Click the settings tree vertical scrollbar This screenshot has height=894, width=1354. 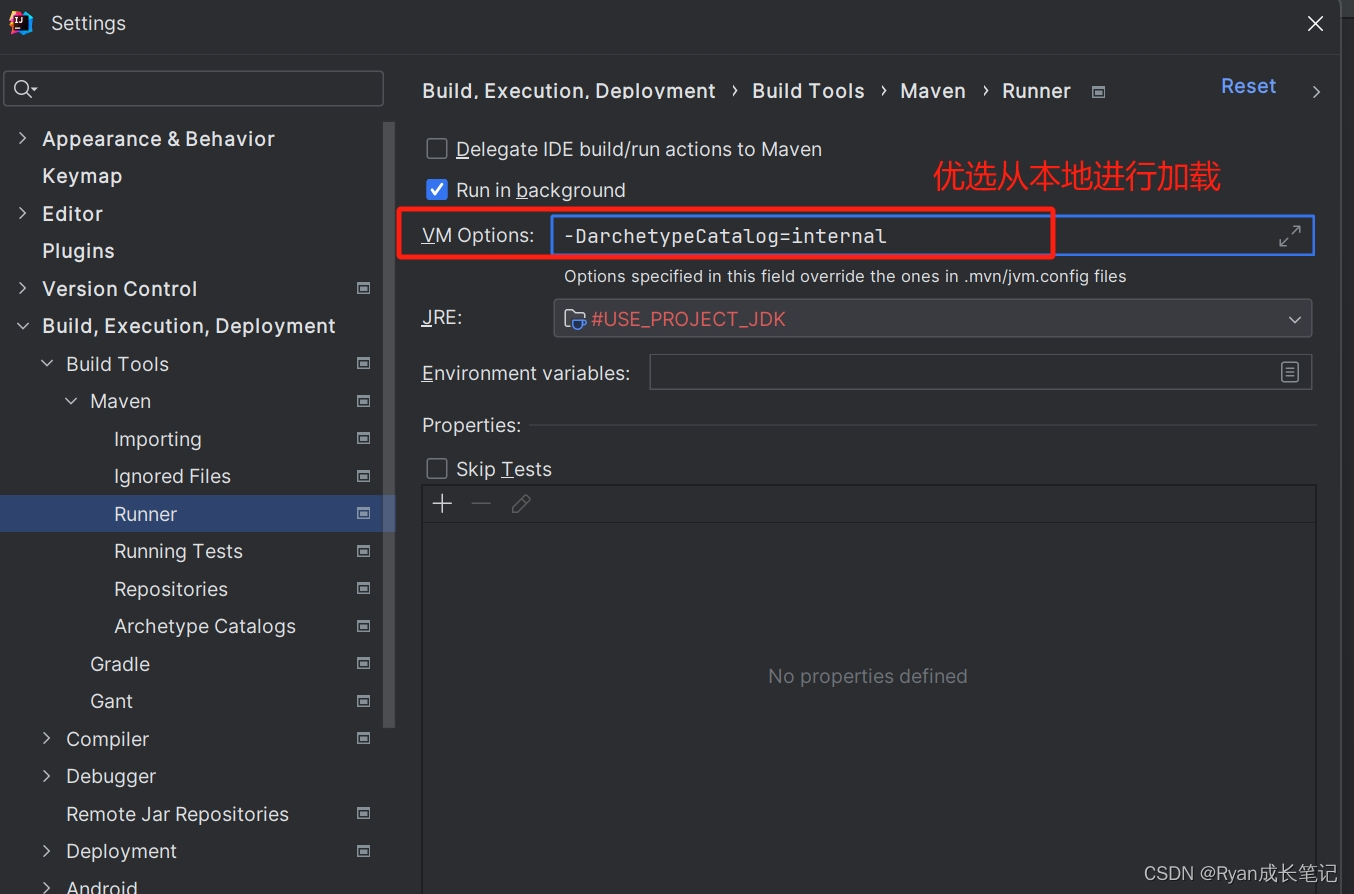pos(390,424)
